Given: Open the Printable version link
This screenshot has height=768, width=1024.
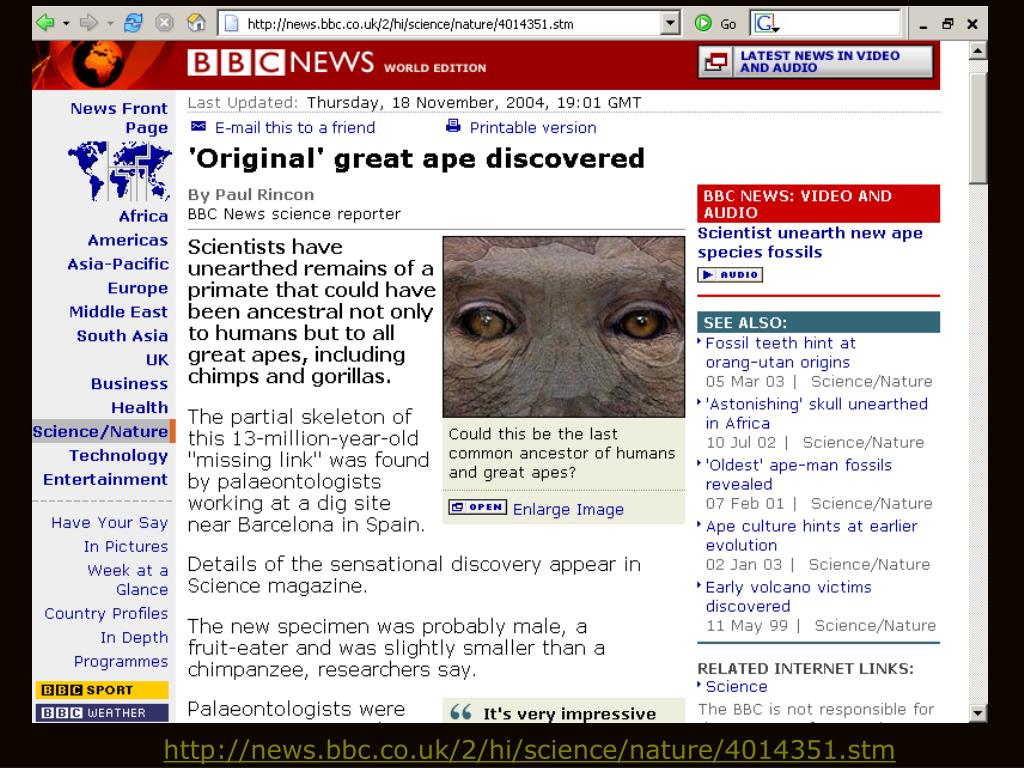Looking at the screenshot, I should pyautogui.click(x=533, y=127).
